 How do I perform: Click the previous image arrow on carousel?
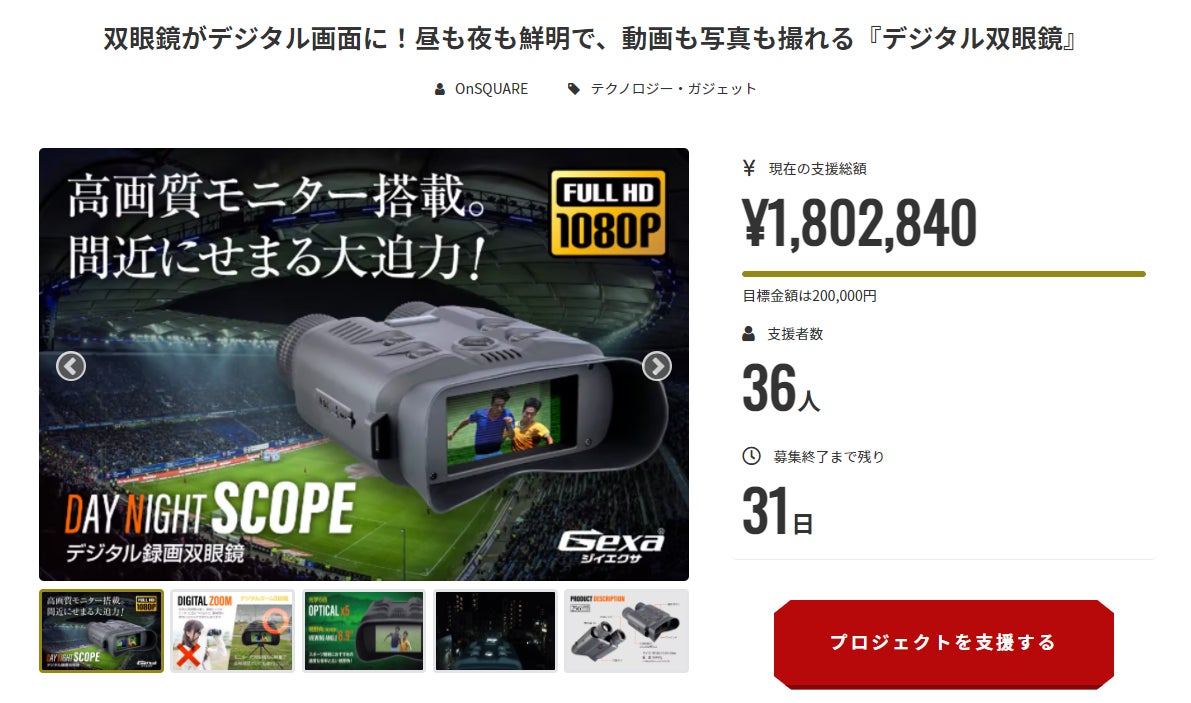pos(71,366)
